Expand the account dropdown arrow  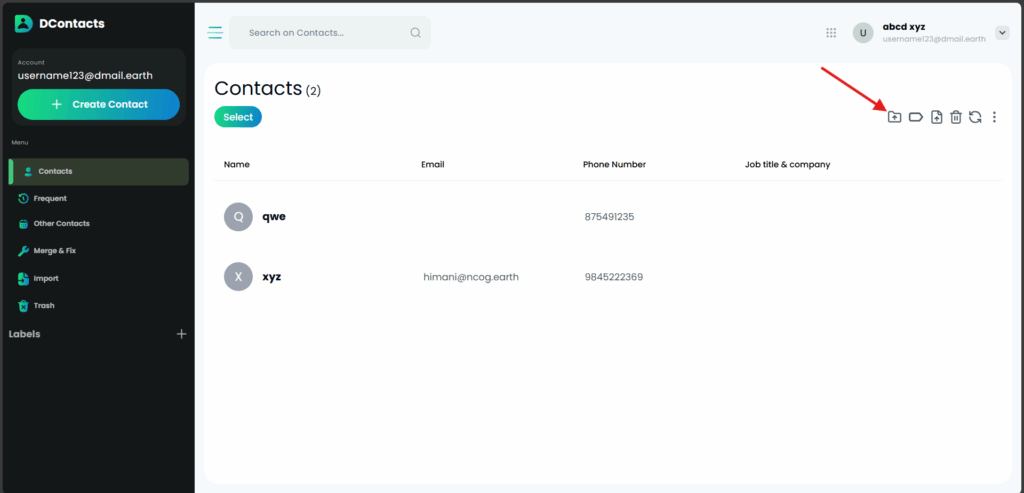click(1002, 33)
